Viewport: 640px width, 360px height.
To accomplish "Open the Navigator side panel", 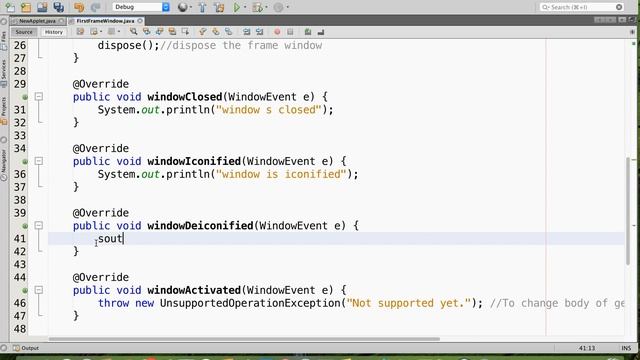I will [x=4, y=165].
